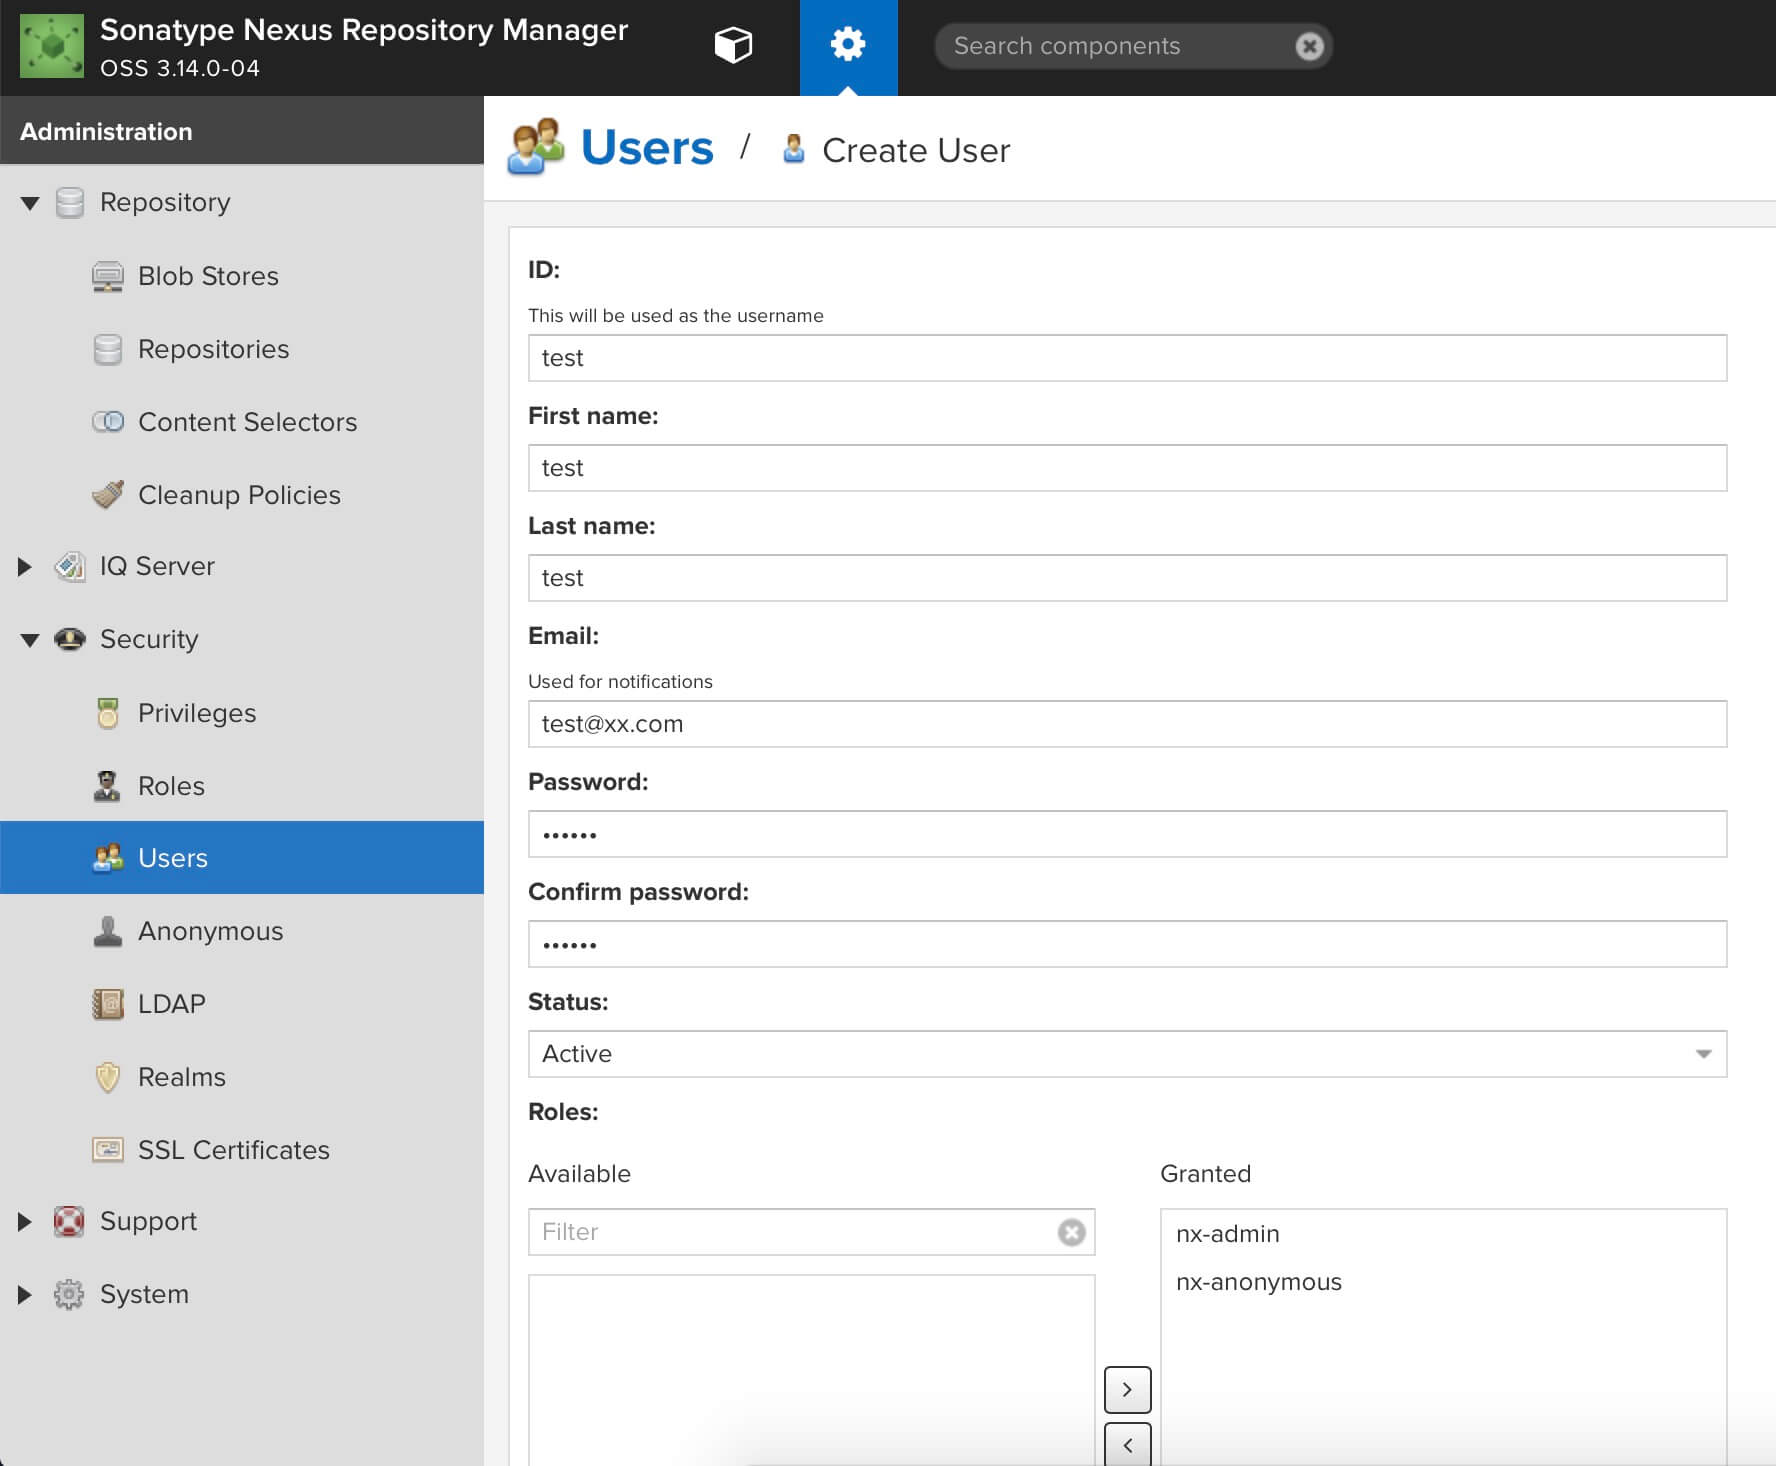Go back to Users breadcrumb link
The image size is (1776, 1466).
[x=647, y=148]
